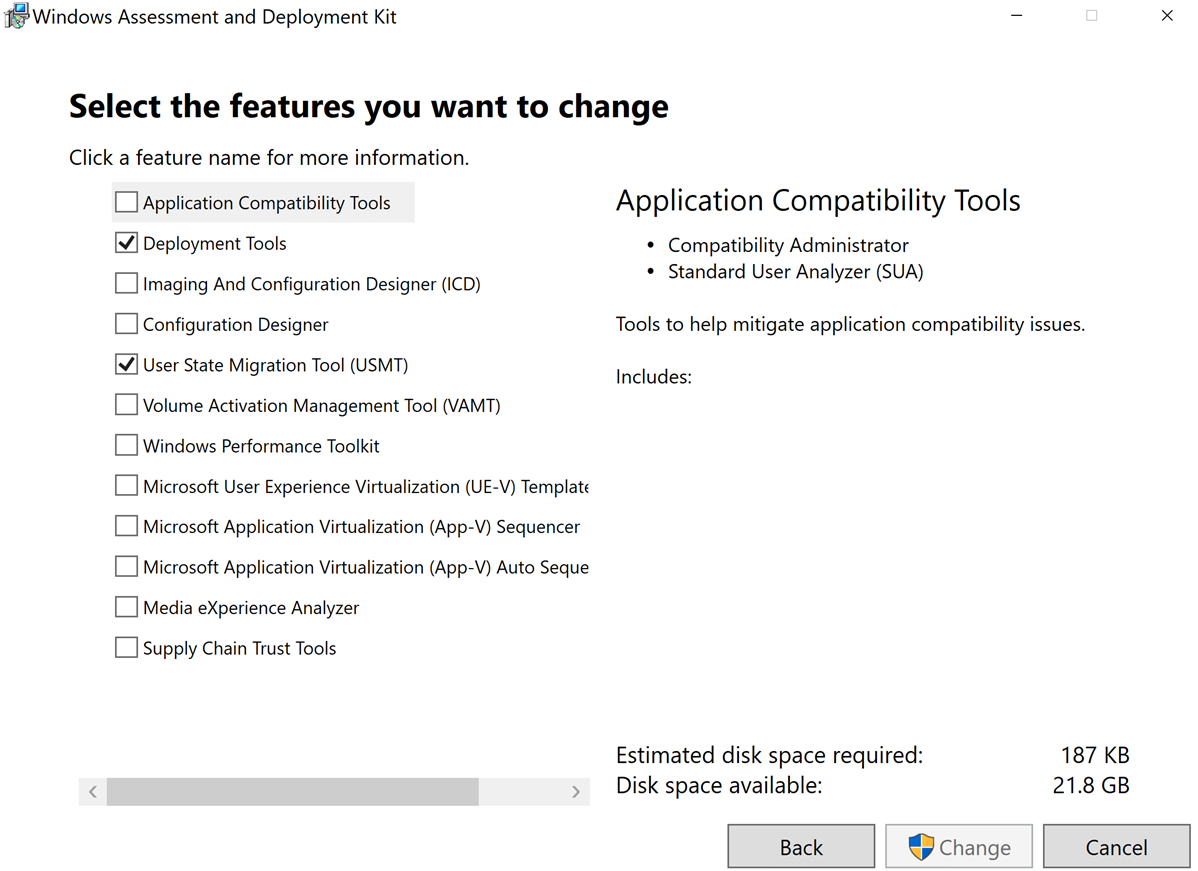
Task: Cancel the feature change wizard
Action: click(1116, 848)
